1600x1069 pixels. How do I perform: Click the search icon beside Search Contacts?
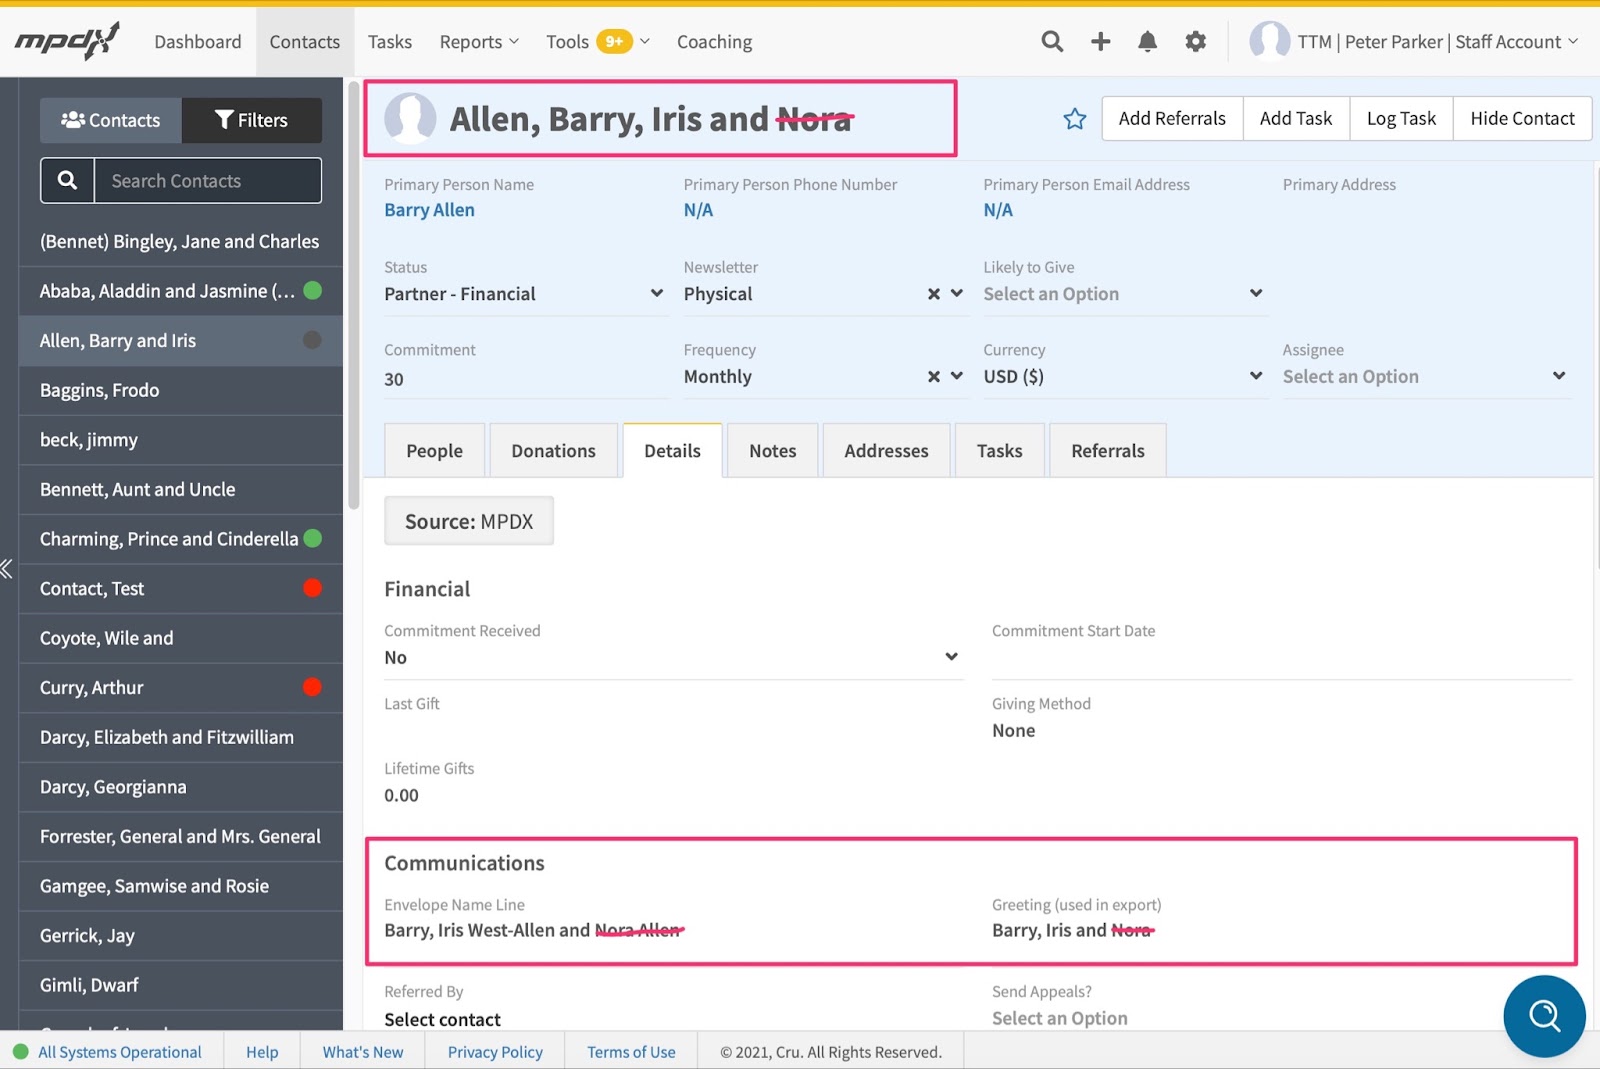coord(67,180)
